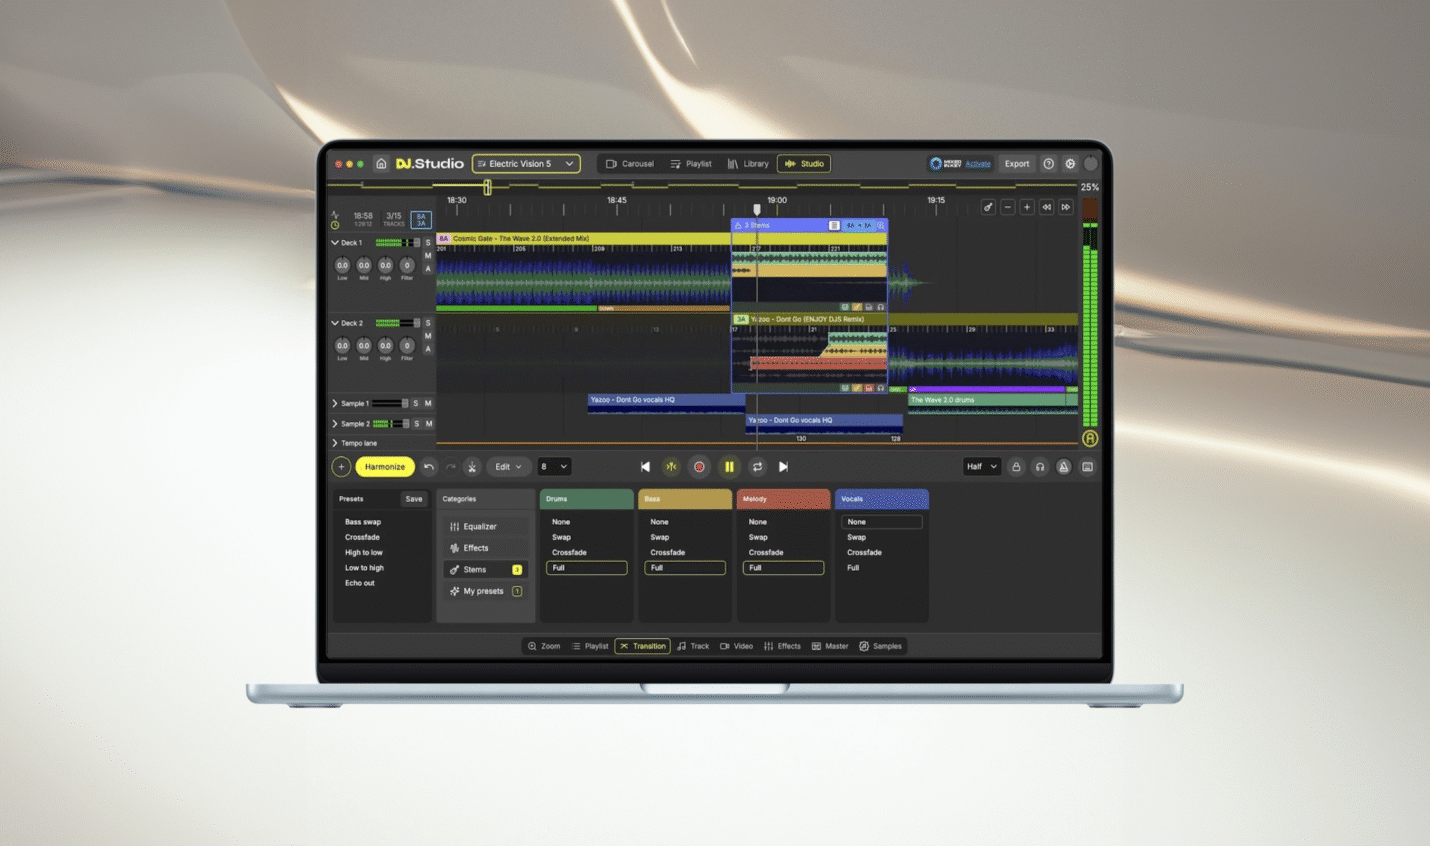The width and height of the screenshot is (1430, 846).
Task: Switch to the Studio tab
Action: point(804,163)
